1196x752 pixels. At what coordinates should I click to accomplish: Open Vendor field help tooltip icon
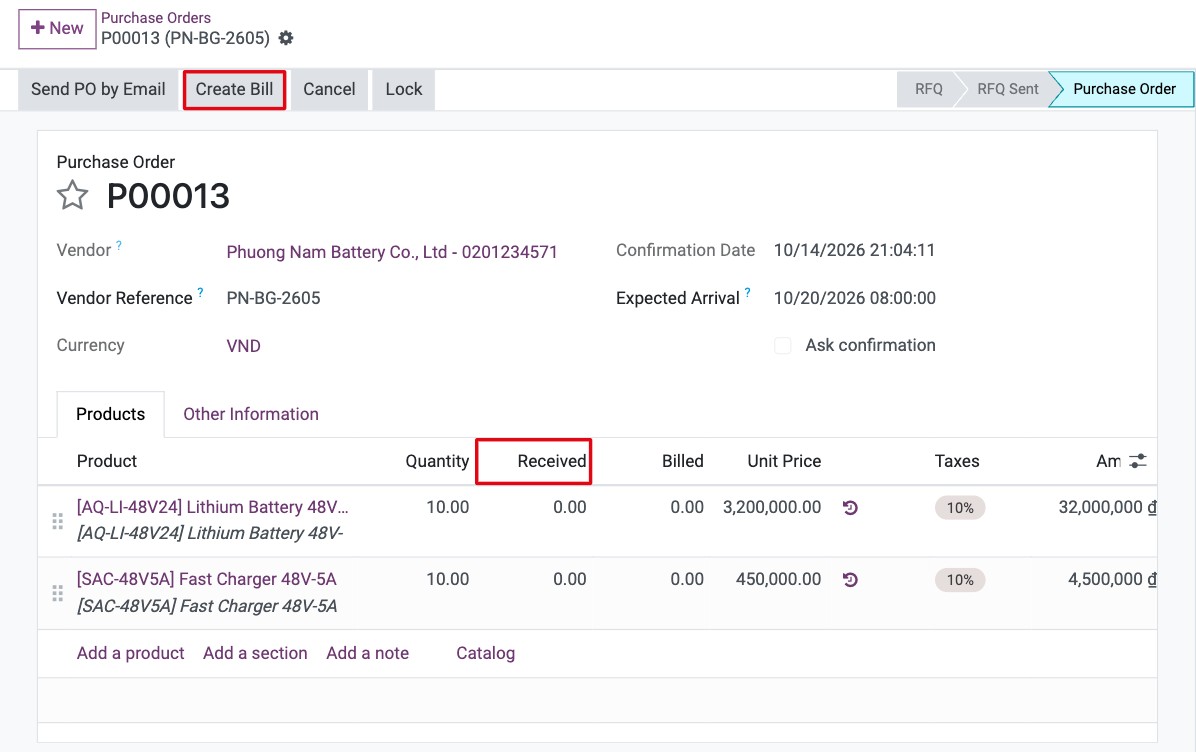click(119, 246)
